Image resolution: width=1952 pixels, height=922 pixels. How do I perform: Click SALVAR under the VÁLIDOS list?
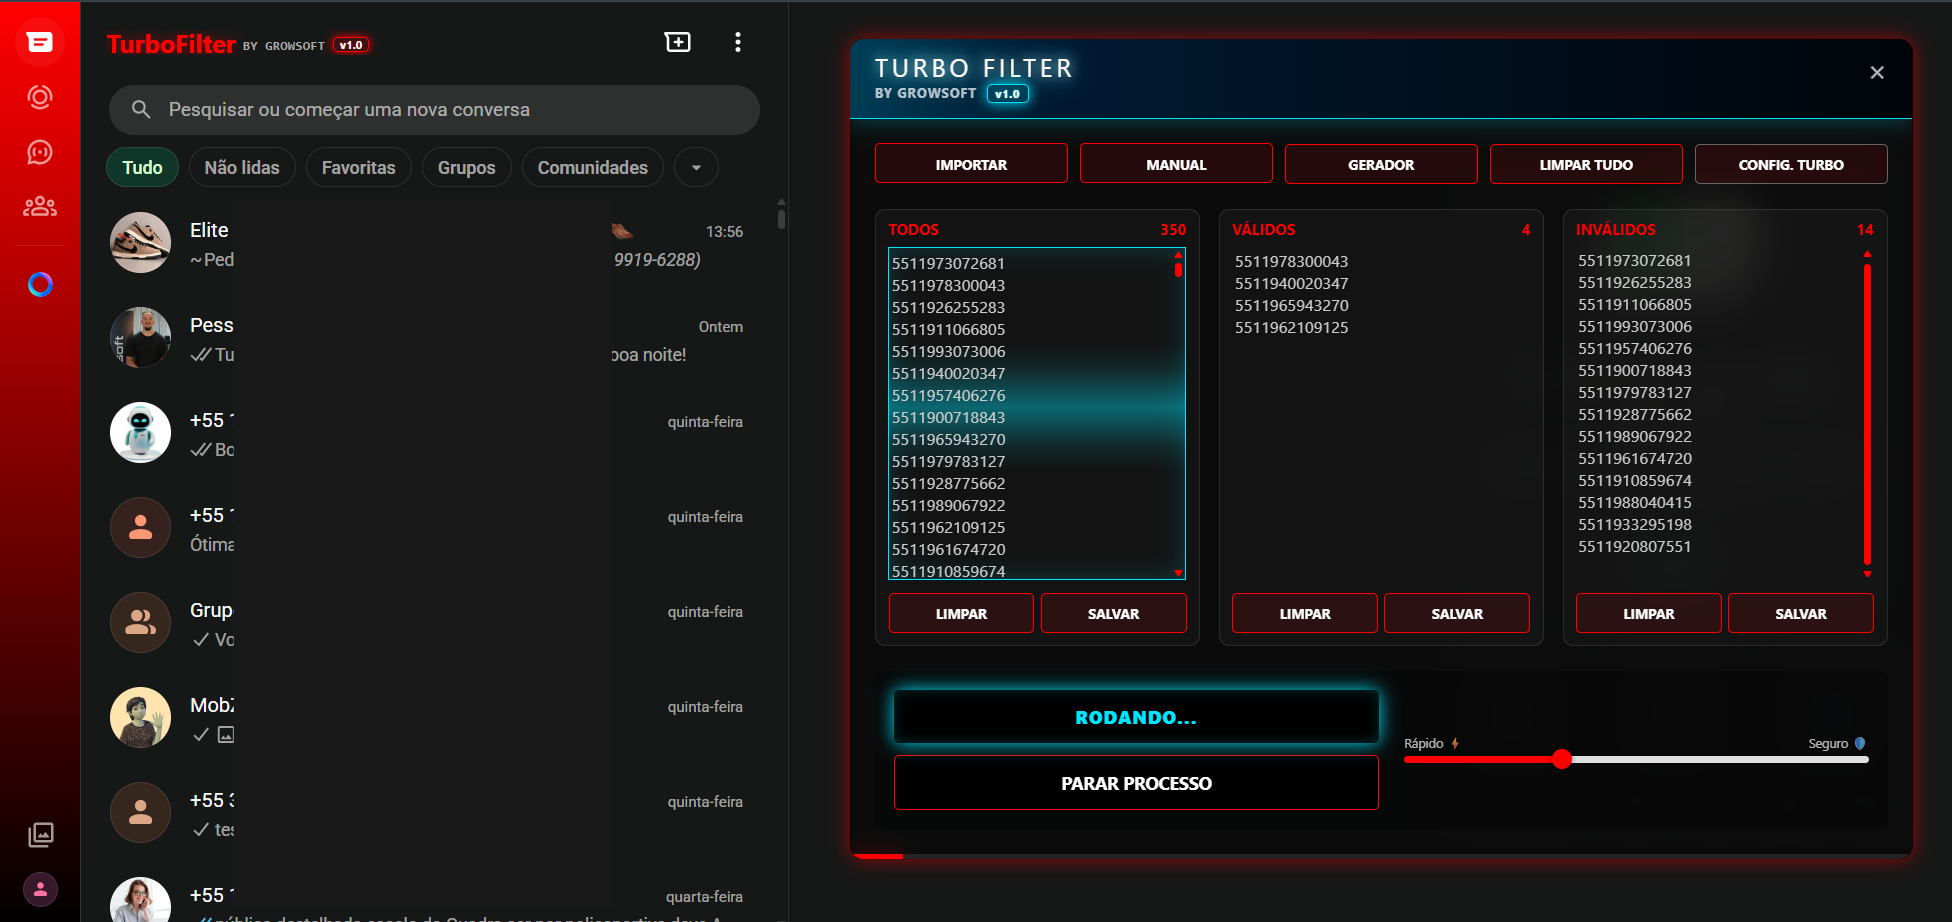coord(1457,613)
